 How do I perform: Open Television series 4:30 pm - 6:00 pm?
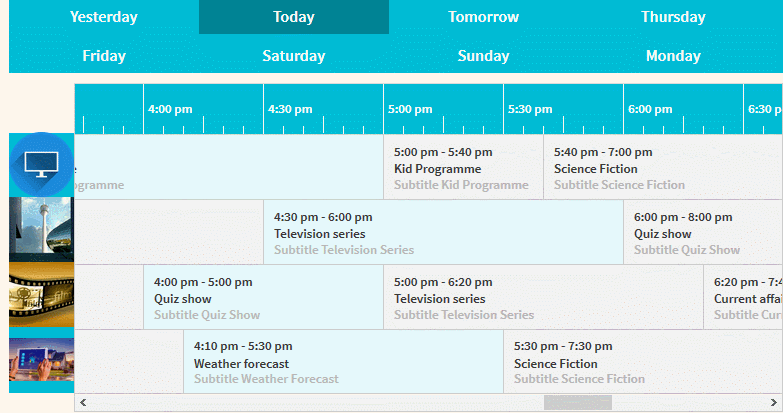pos(443,232)
